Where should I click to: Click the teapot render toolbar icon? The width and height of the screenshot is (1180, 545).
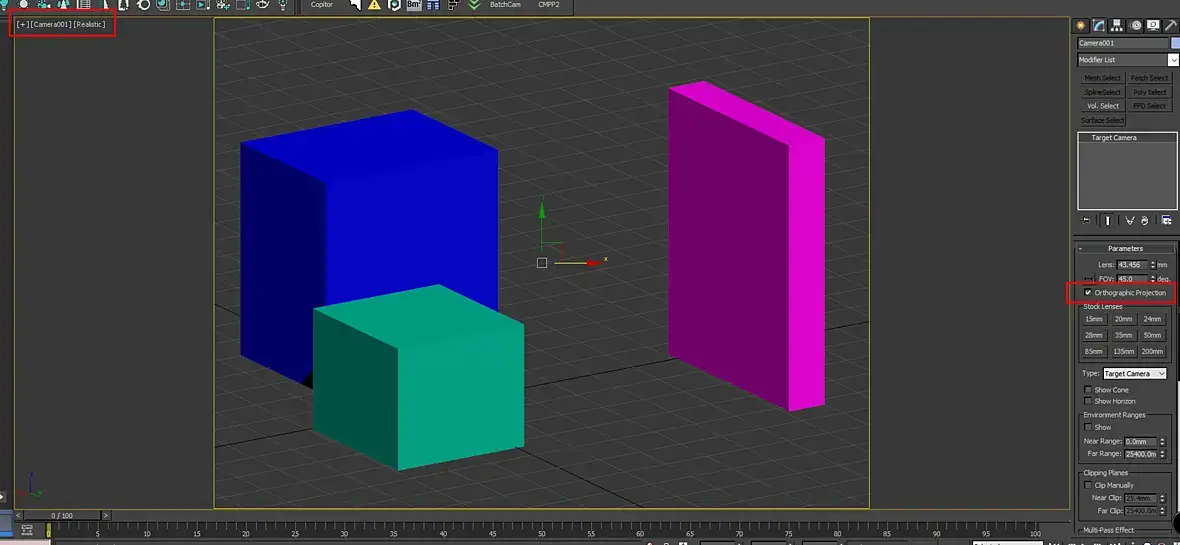263,5
